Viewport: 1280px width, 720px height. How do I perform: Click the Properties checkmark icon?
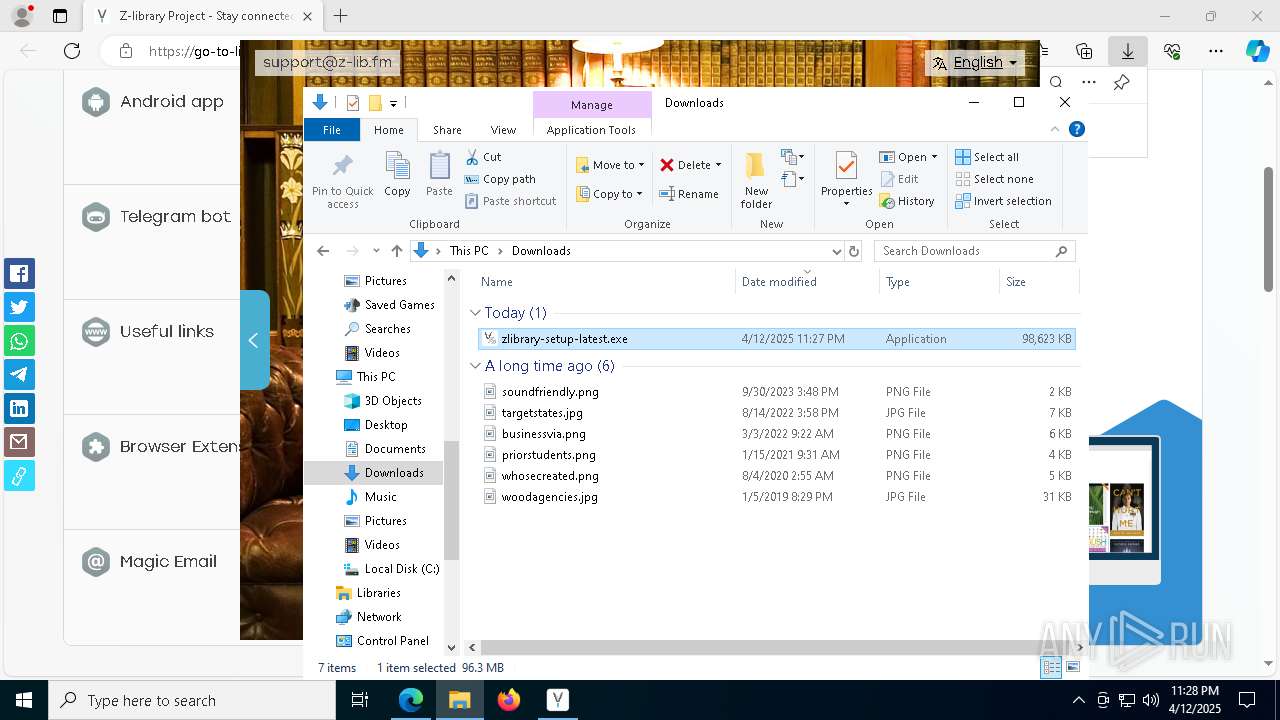click(846, 166)
